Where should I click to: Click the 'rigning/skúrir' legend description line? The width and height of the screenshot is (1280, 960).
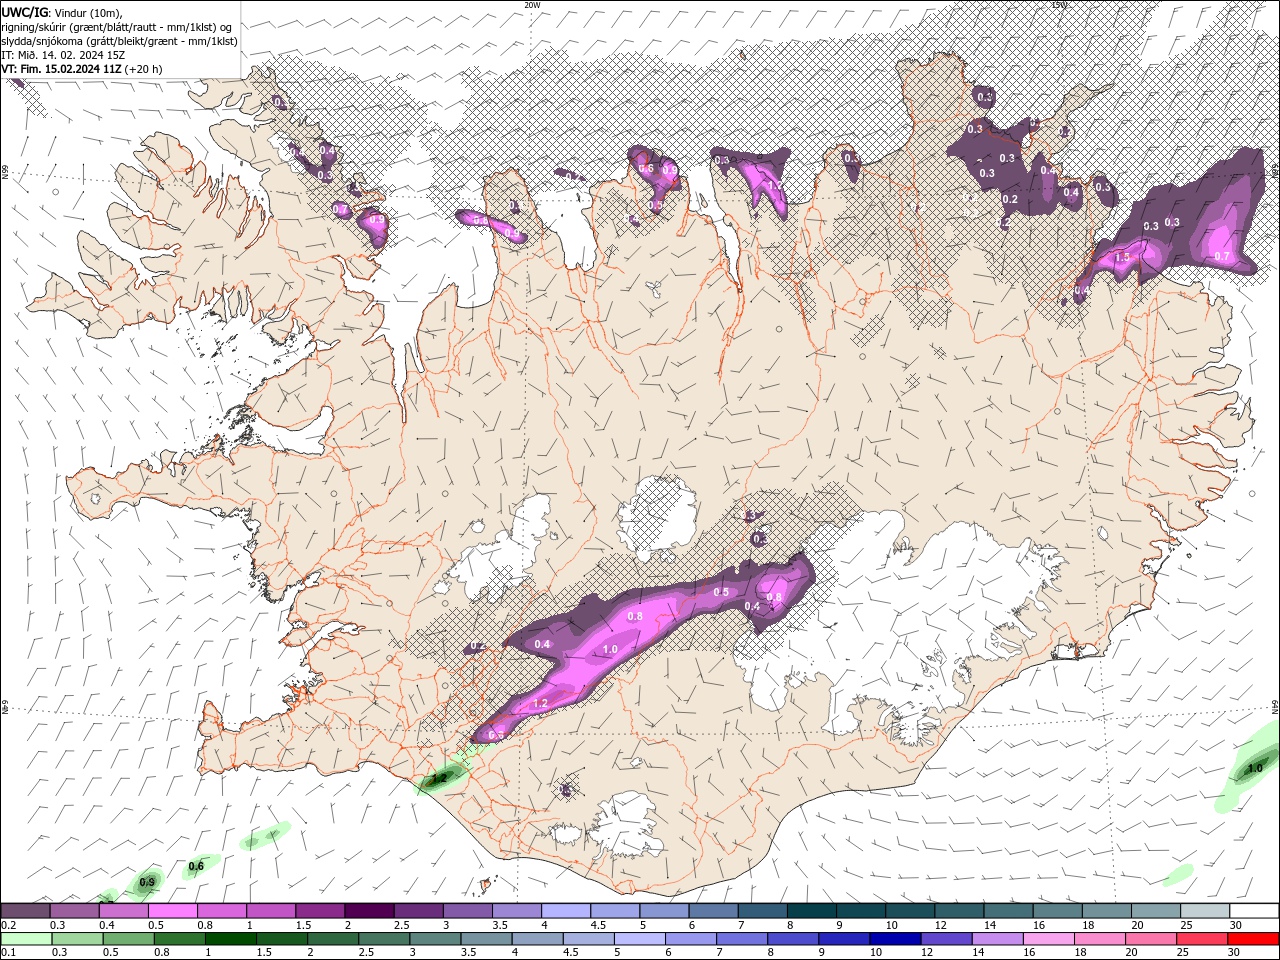pos(117,27)
